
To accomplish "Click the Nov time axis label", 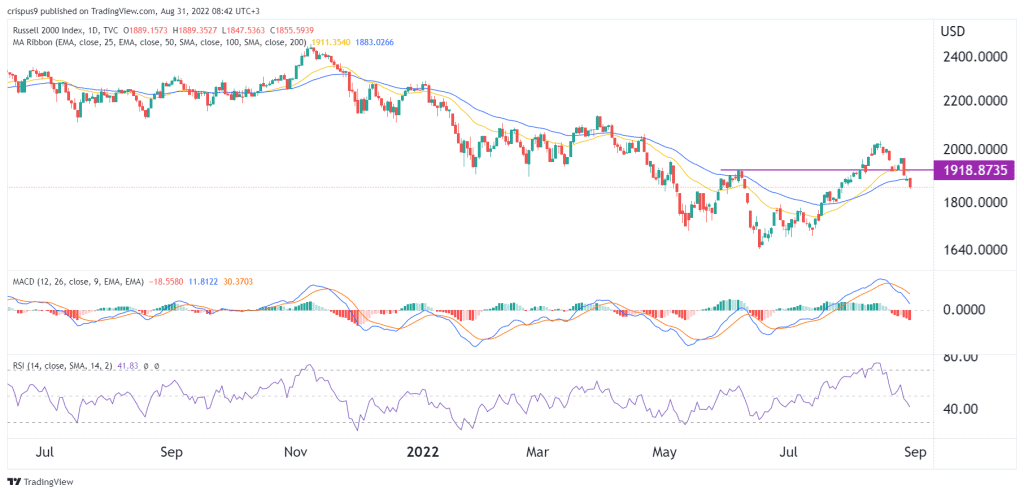I will [x=298, y=452].
